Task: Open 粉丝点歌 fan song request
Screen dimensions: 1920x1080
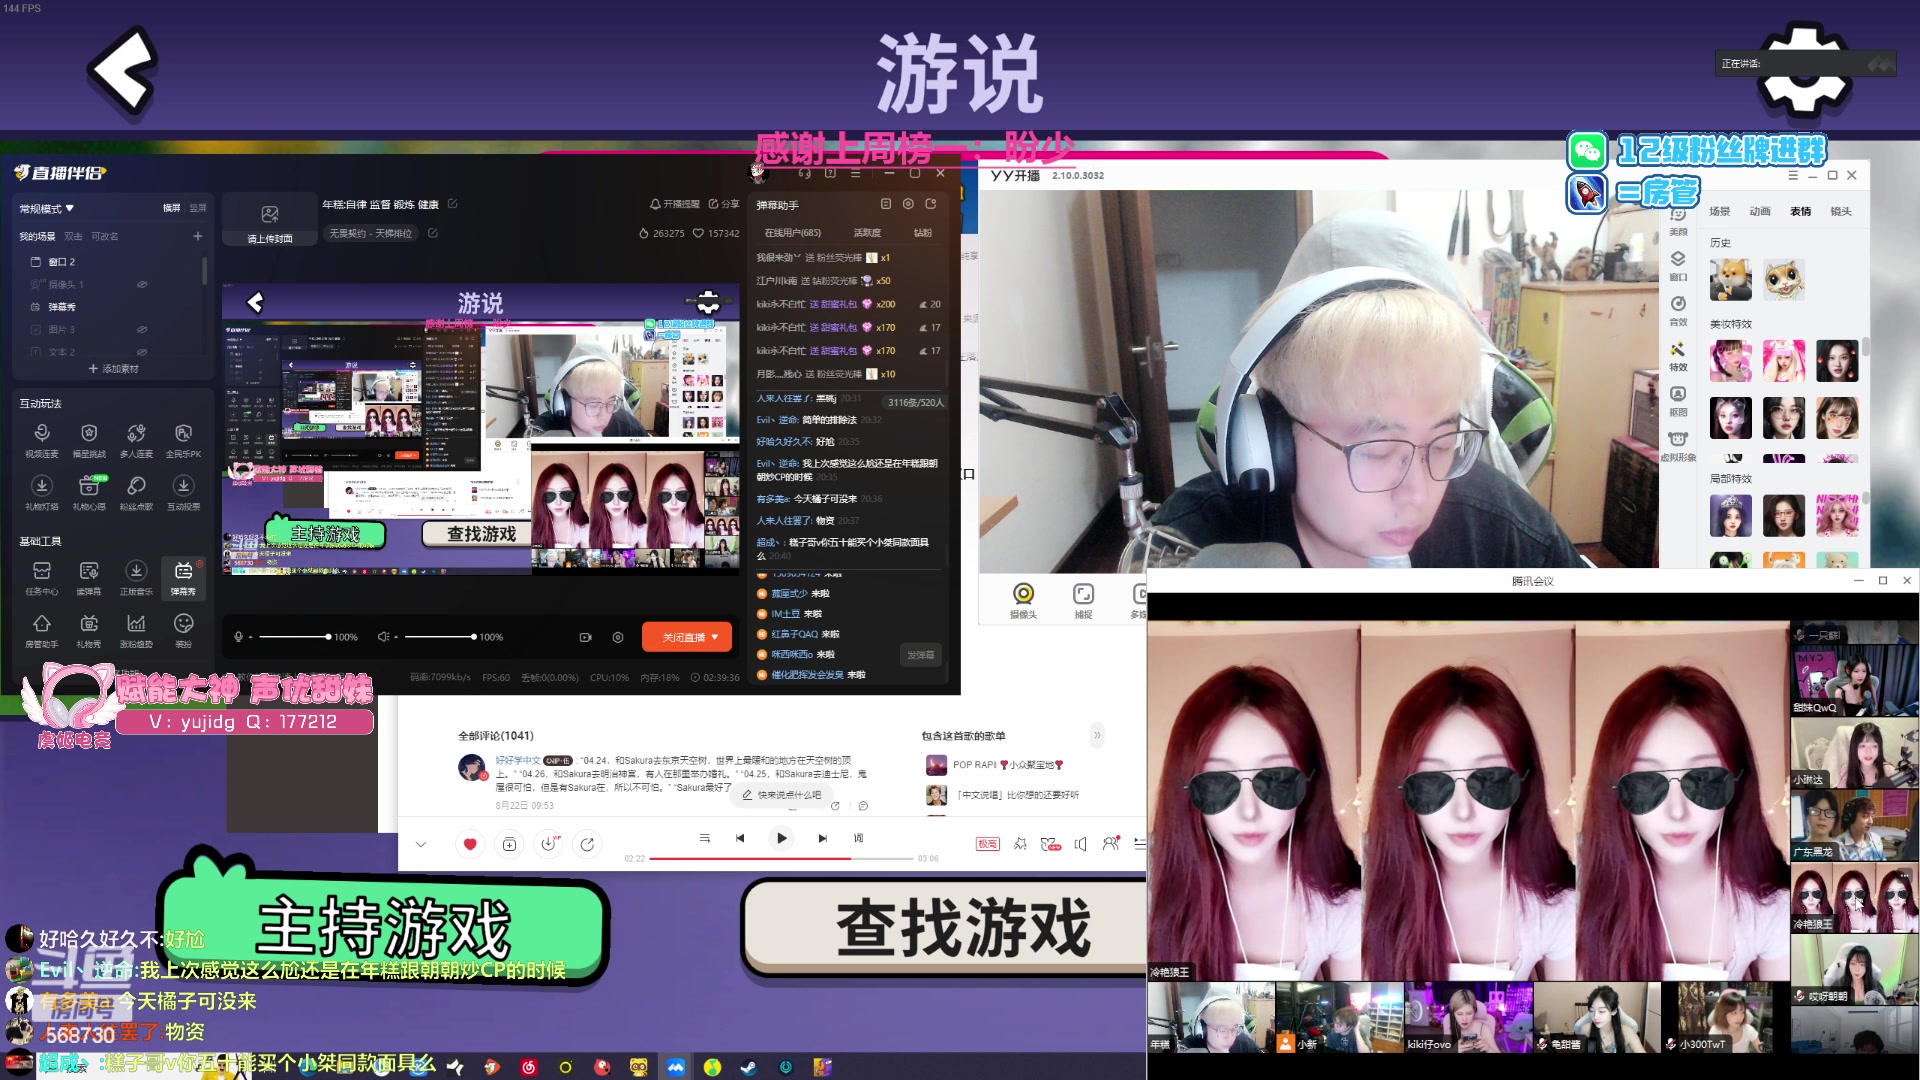Action: [x=136, y=492]
